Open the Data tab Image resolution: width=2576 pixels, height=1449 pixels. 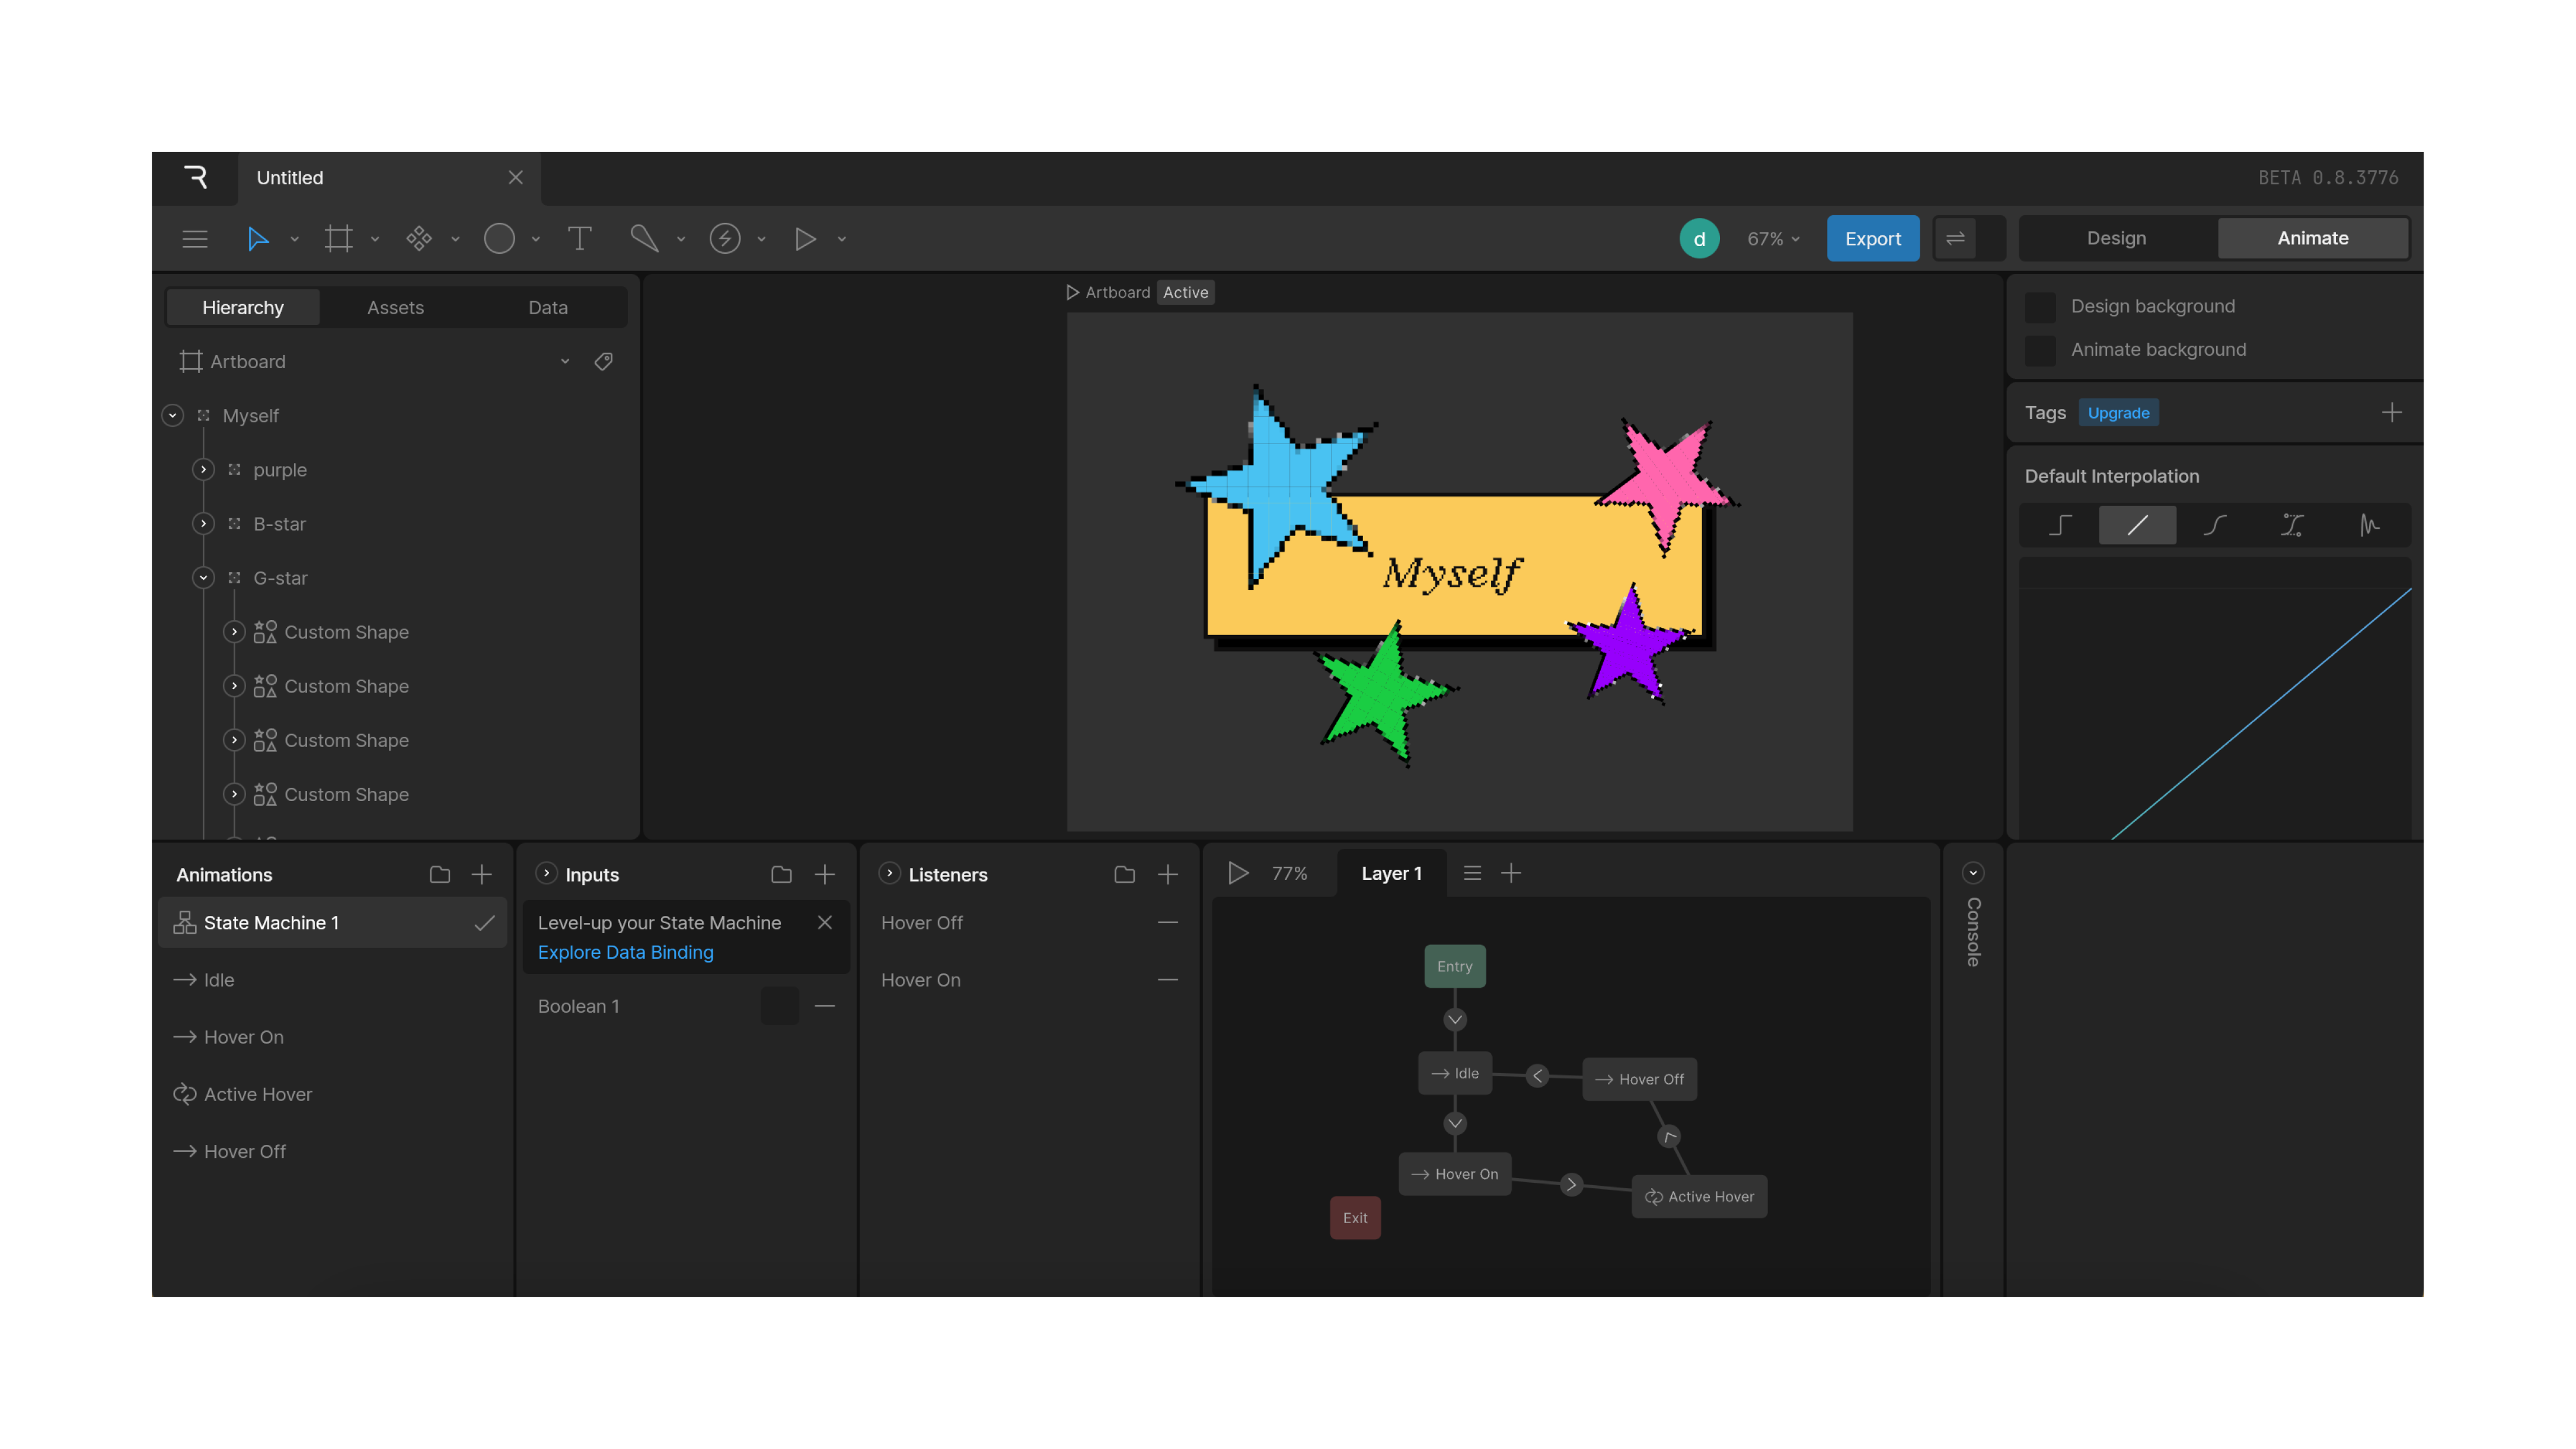tap(548, 307)
